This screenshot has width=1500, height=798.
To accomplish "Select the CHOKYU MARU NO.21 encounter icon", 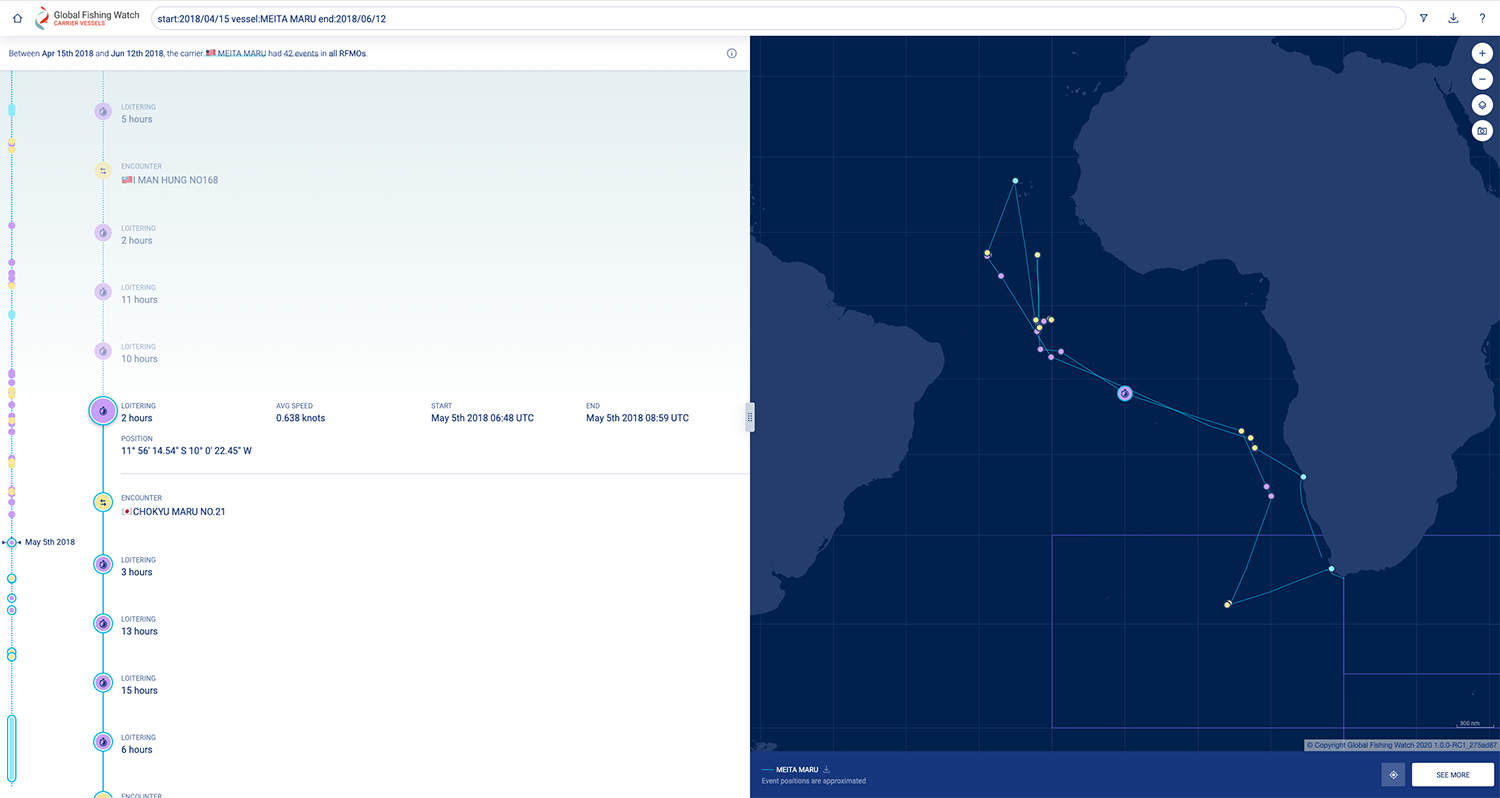I will click(103, 502).
